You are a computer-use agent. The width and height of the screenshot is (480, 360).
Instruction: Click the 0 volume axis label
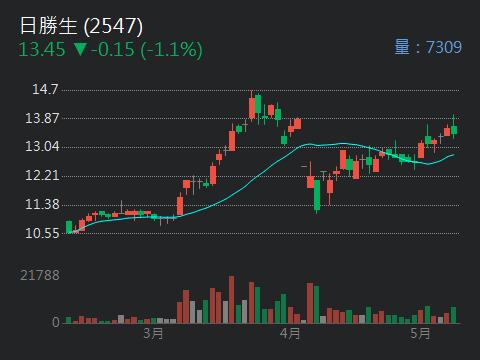tap(56, 322)
